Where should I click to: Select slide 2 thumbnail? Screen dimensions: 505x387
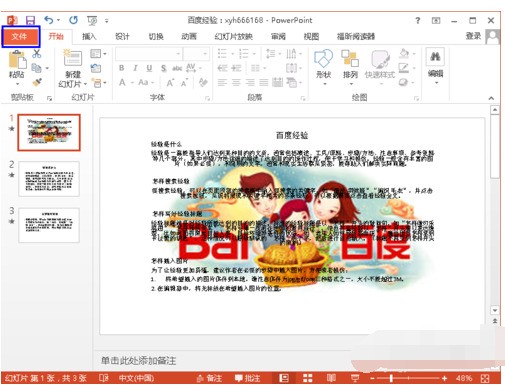click(49, 179)
